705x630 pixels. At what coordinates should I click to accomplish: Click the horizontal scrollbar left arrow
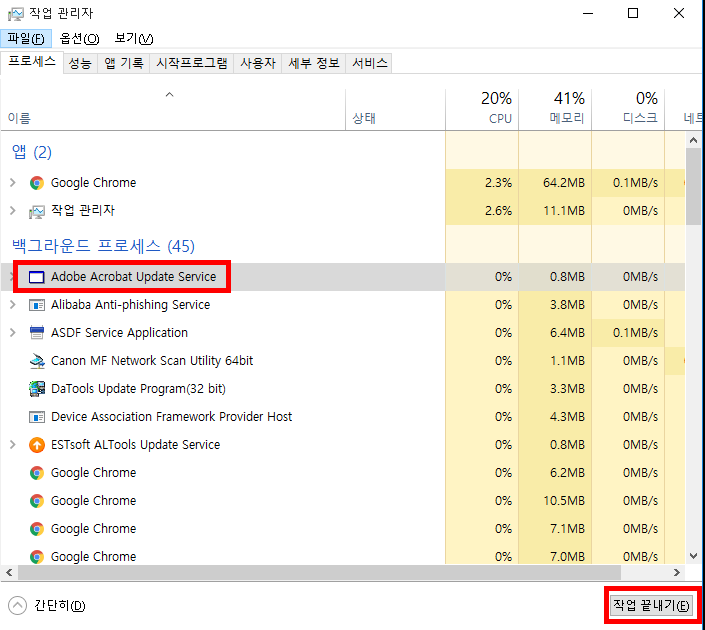pos(9,572)
